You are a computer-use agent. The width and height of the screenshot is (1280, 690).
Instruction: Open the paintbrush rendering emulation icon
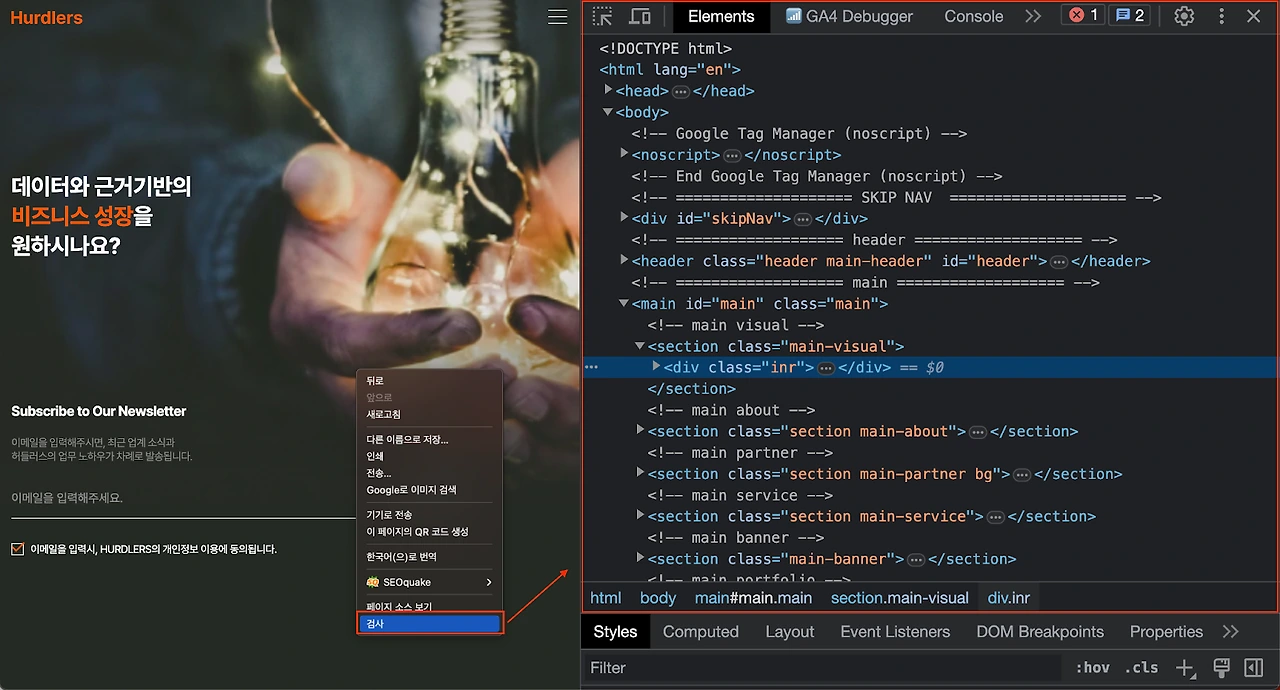click(x=1221, y=668)
